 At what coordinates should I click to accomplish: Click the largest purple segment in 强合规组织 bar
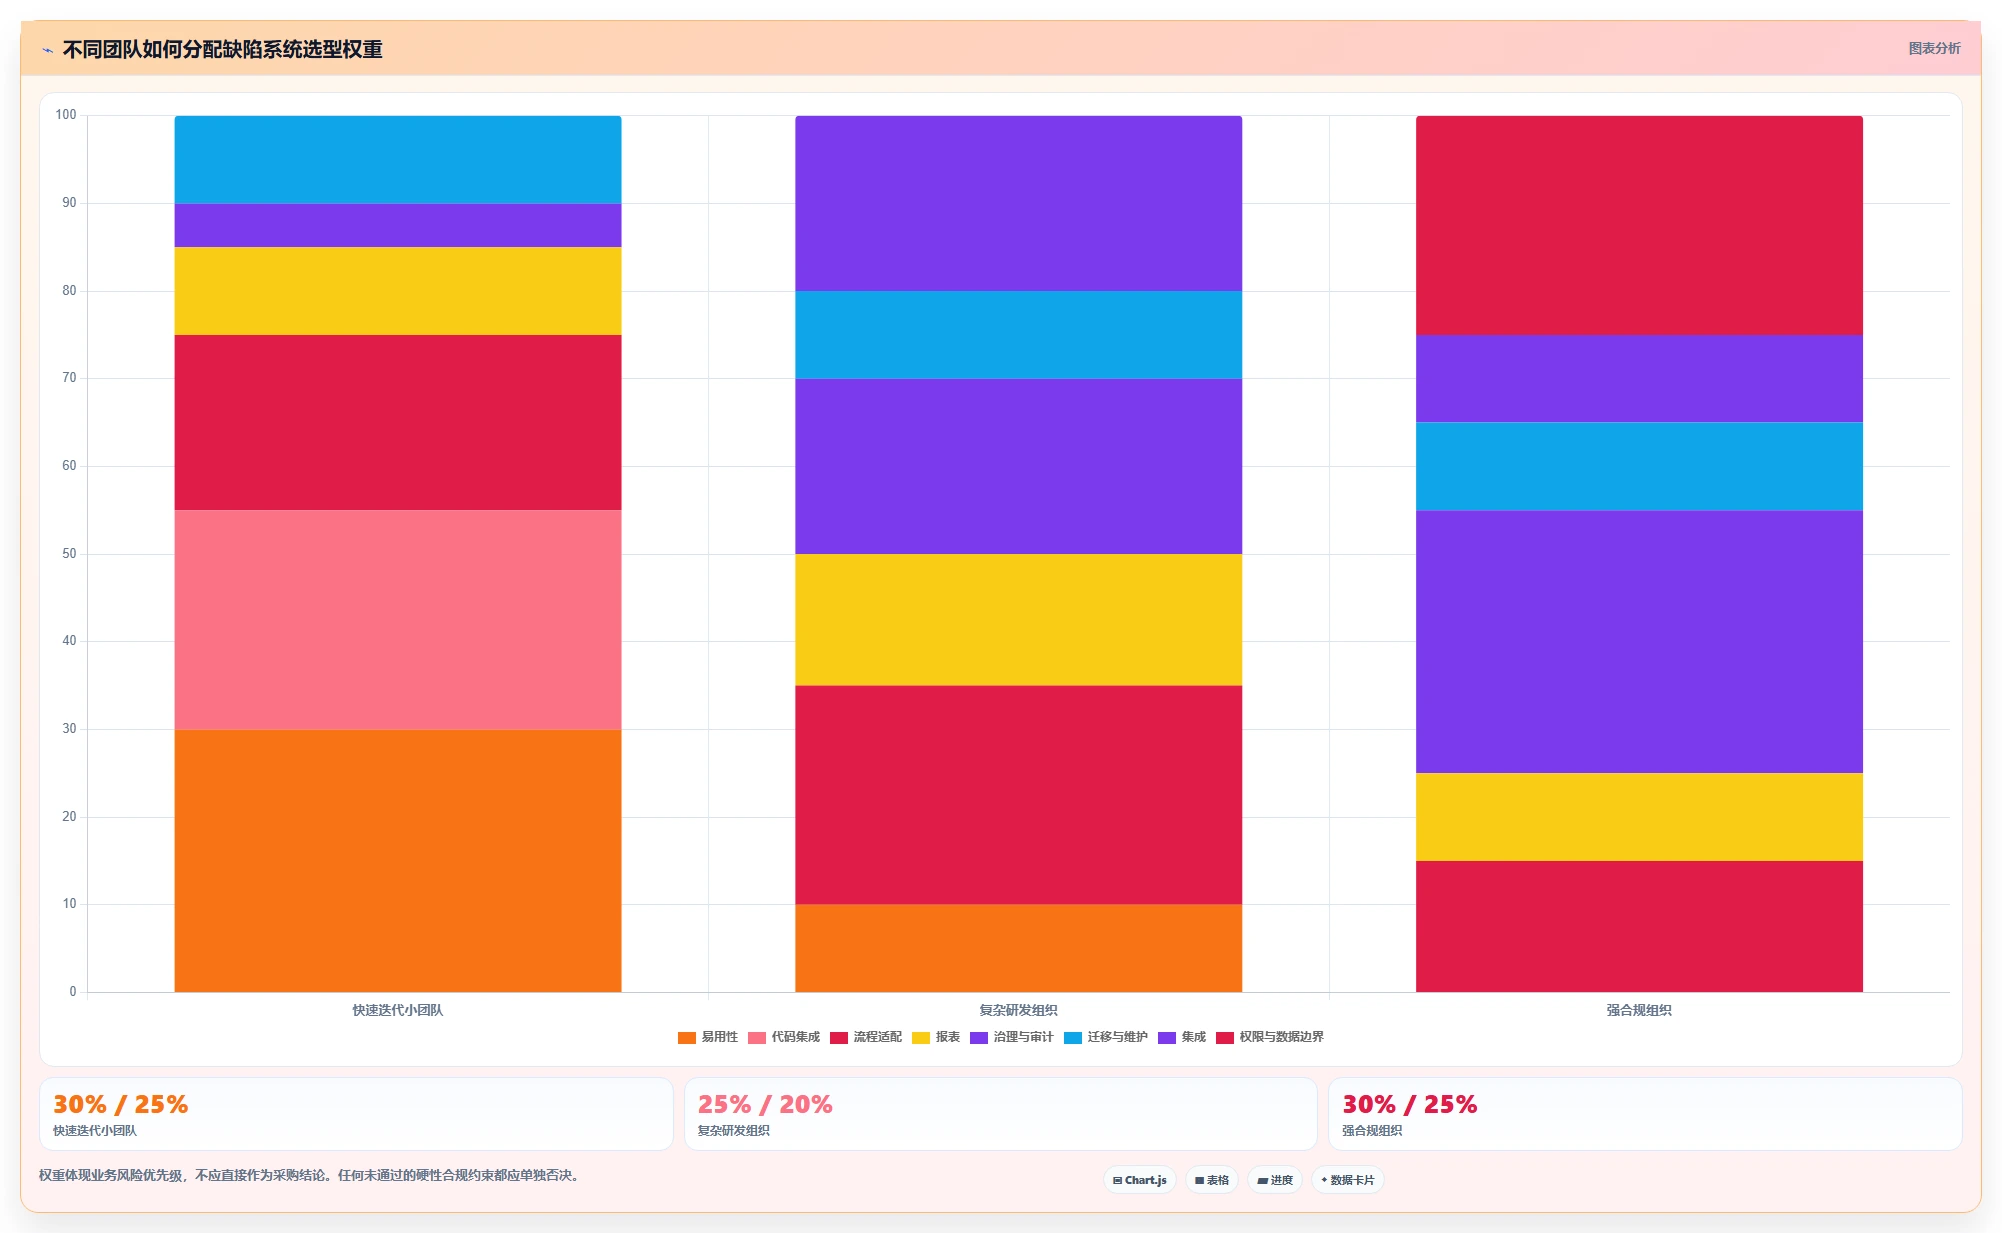tap(1640, 642)
